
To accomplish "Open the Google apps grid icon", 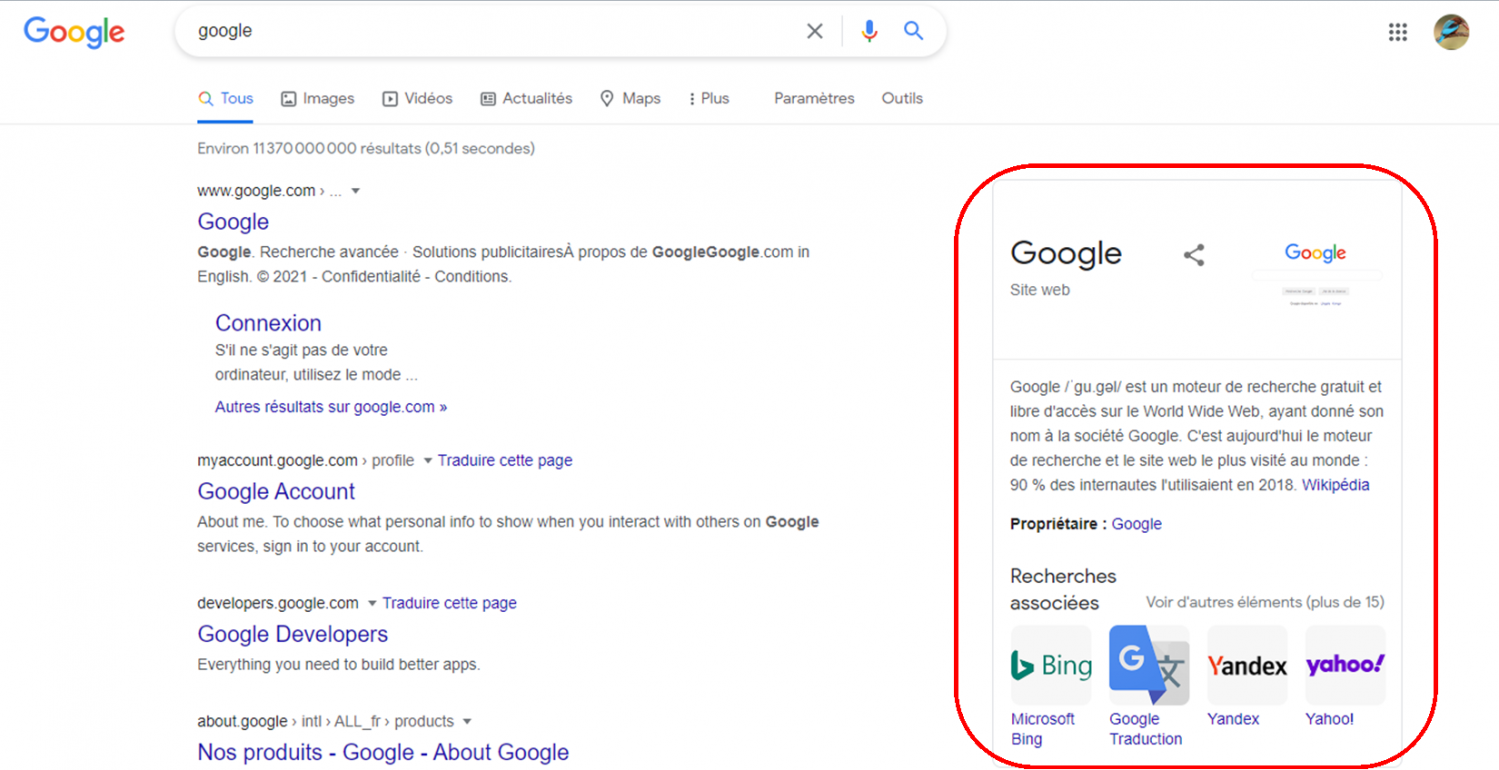I will pos(1398,32).
